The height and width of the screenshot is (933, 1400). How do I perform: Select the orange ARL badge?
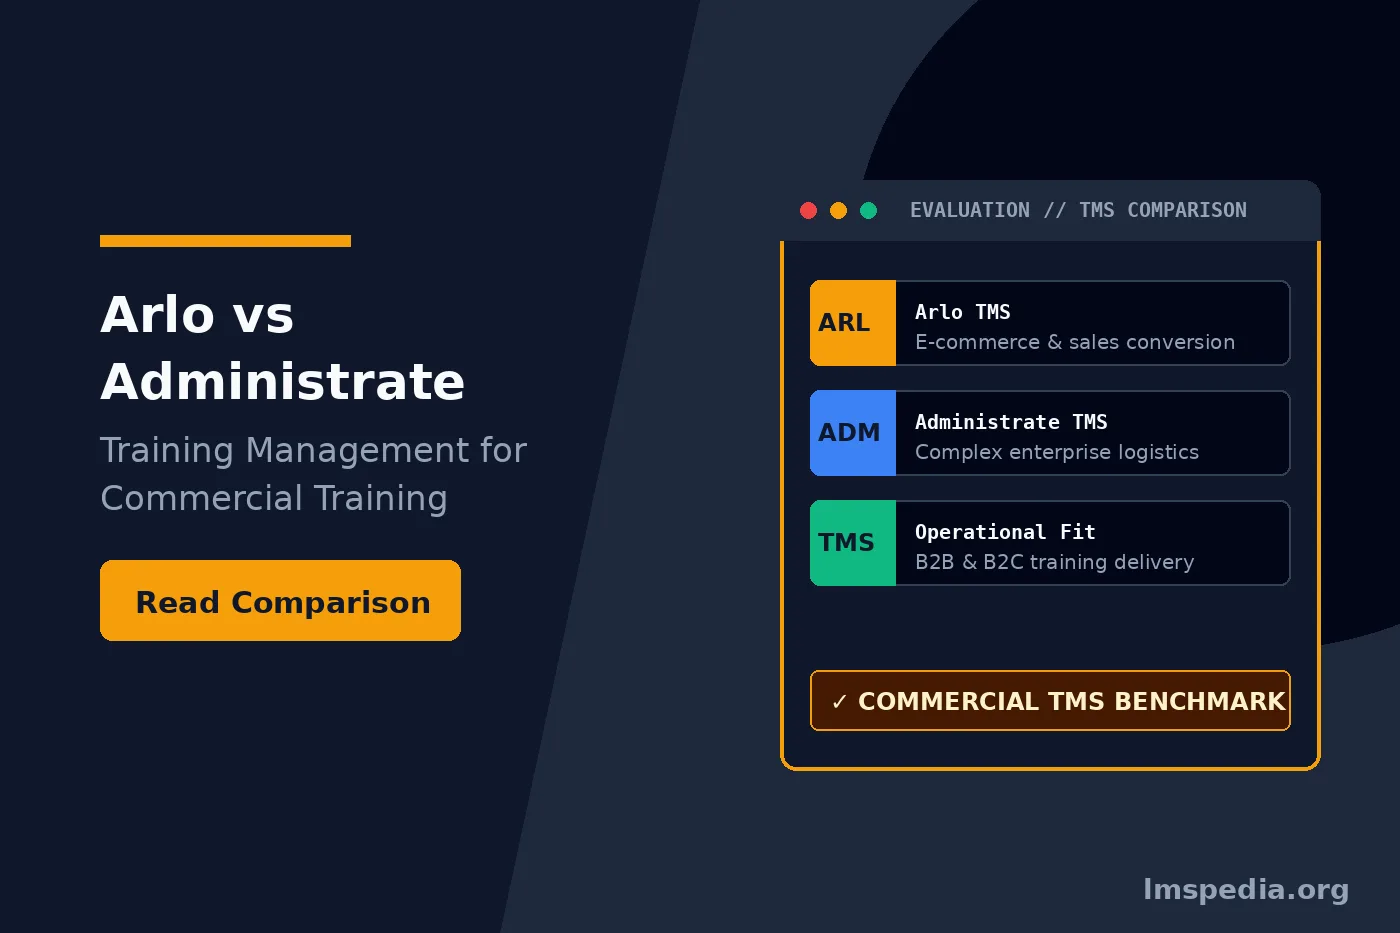tap(853, 323)
